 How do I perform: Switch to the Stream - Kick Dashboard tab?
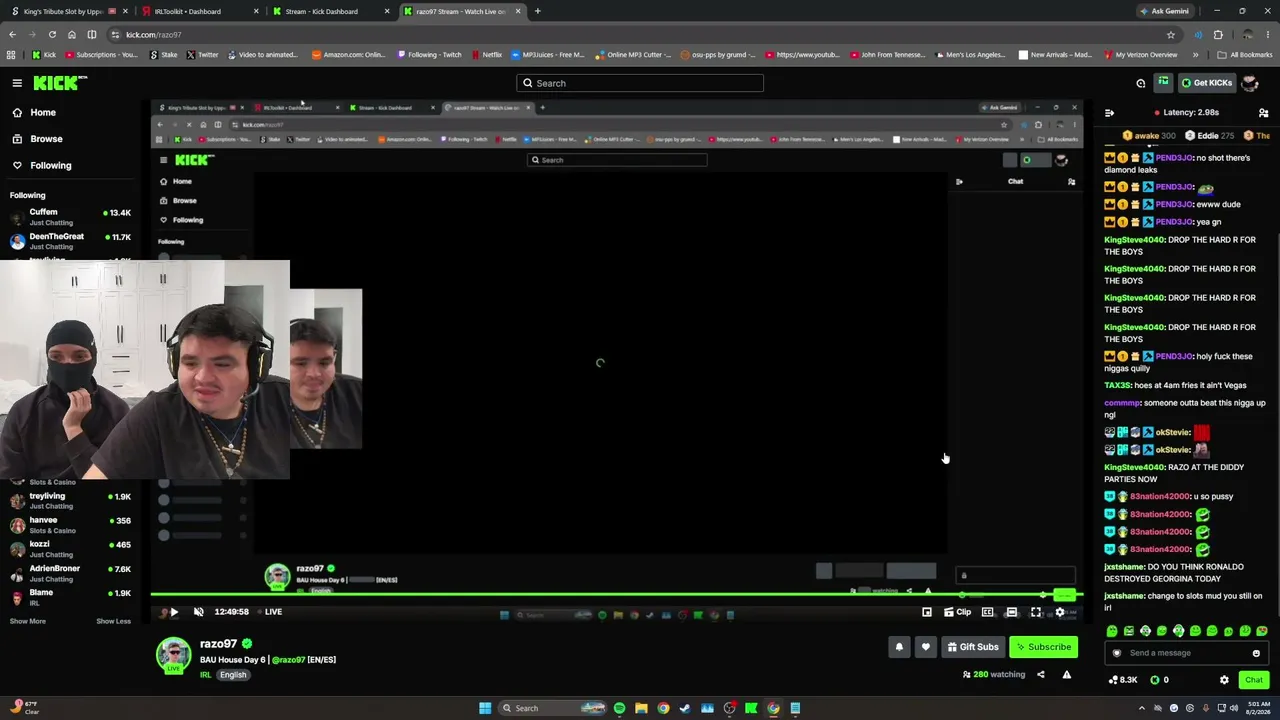pos(332,11)
